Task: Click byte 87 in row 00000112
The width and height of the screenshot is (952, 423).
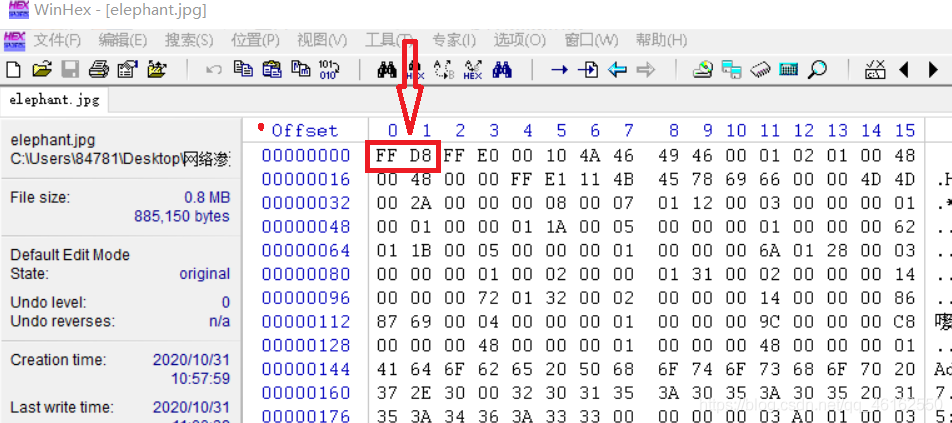Action: (386, 322)
